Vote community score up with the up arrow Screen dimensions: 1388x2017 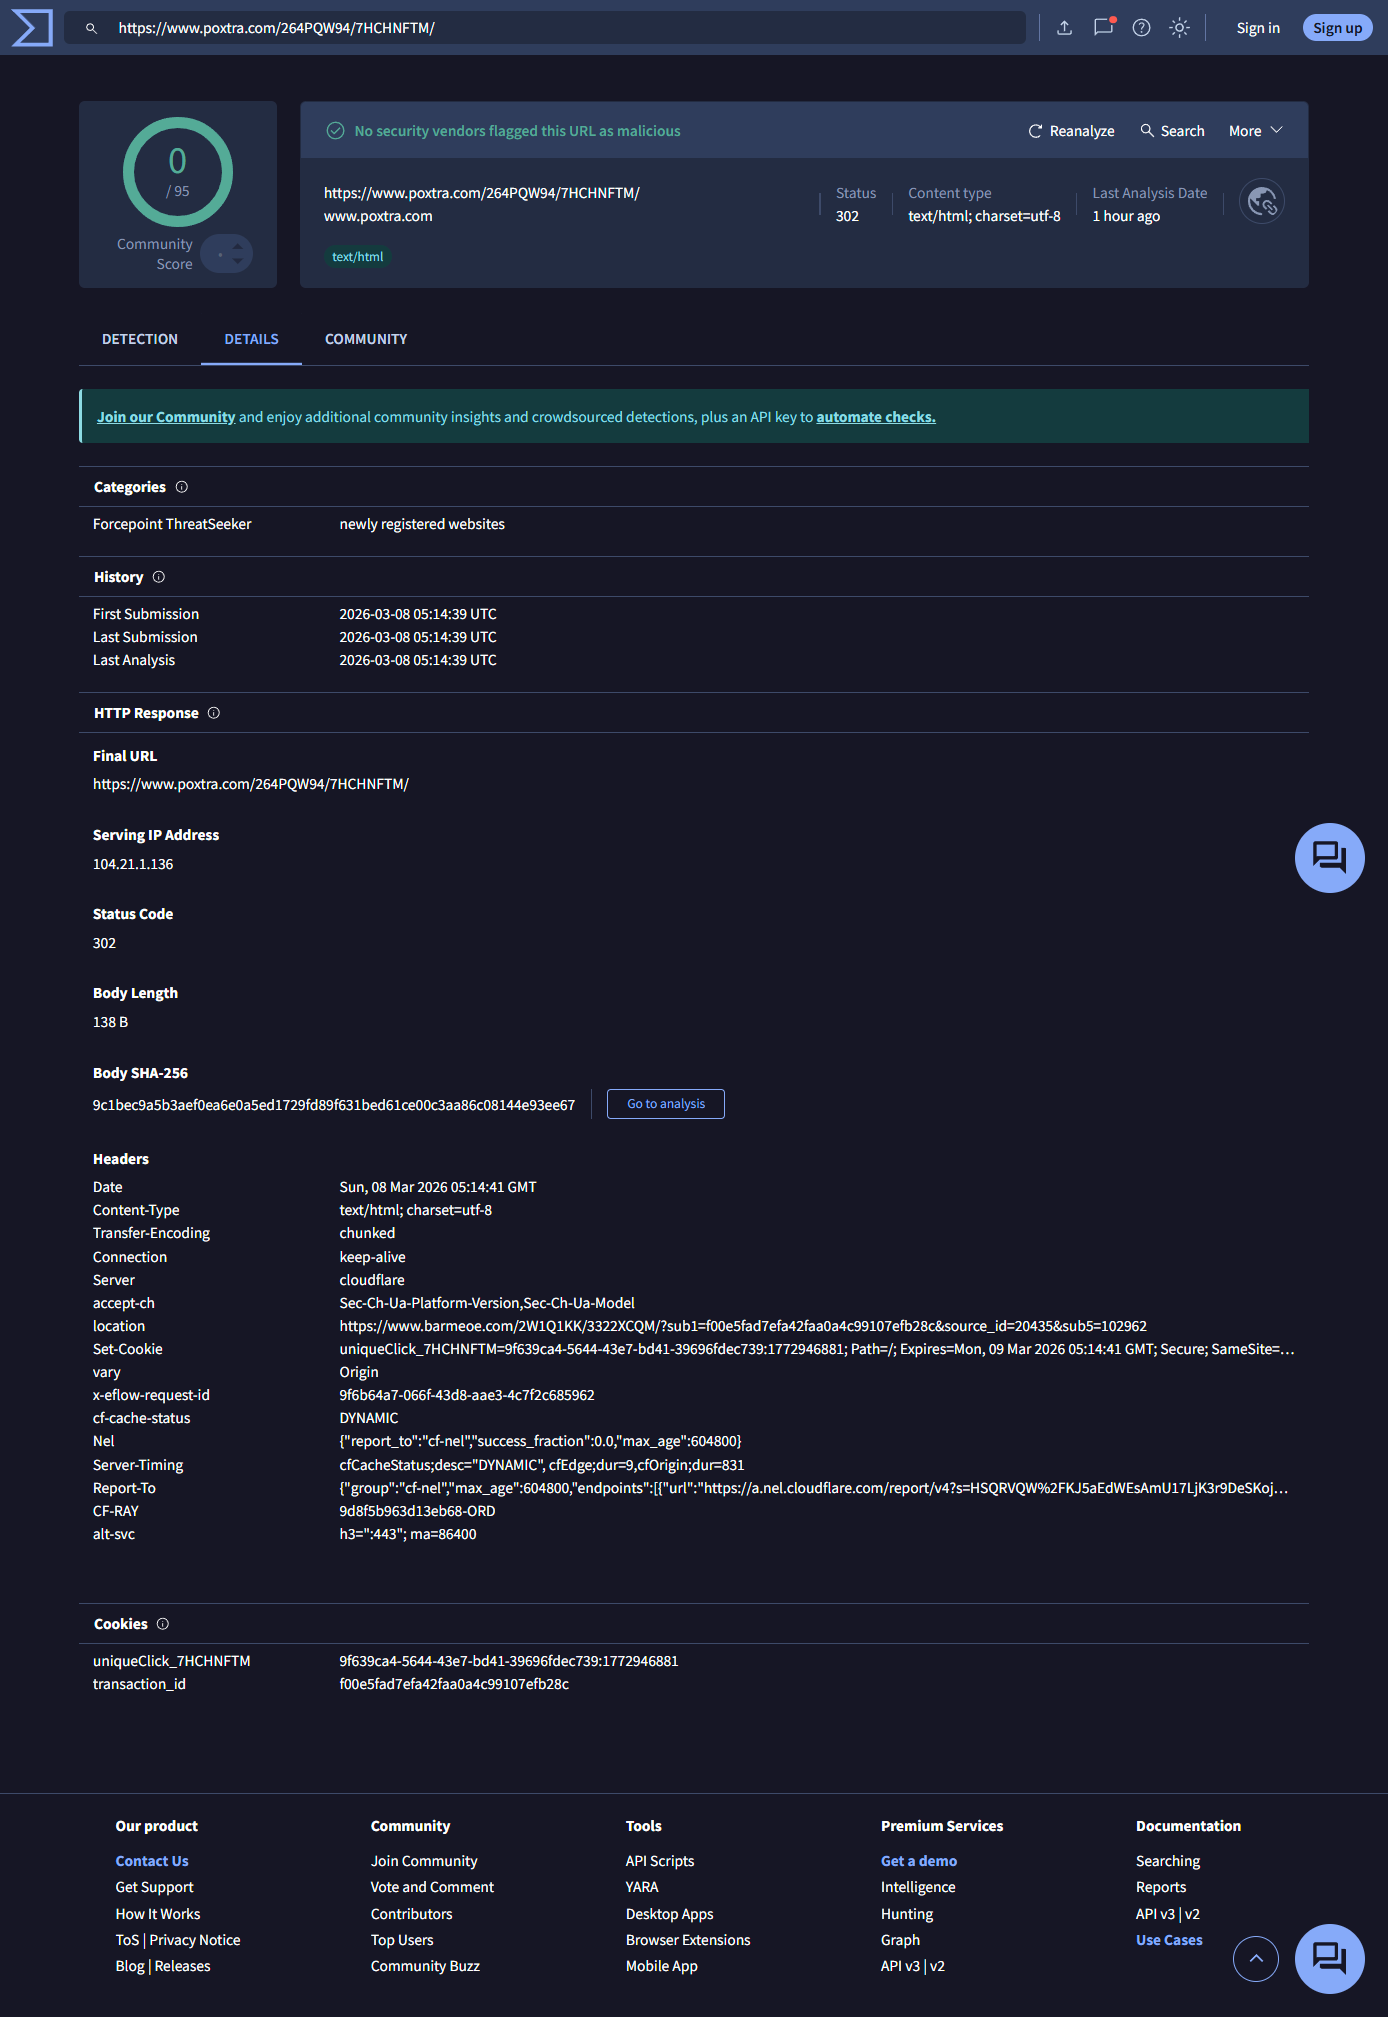(238, 245)
